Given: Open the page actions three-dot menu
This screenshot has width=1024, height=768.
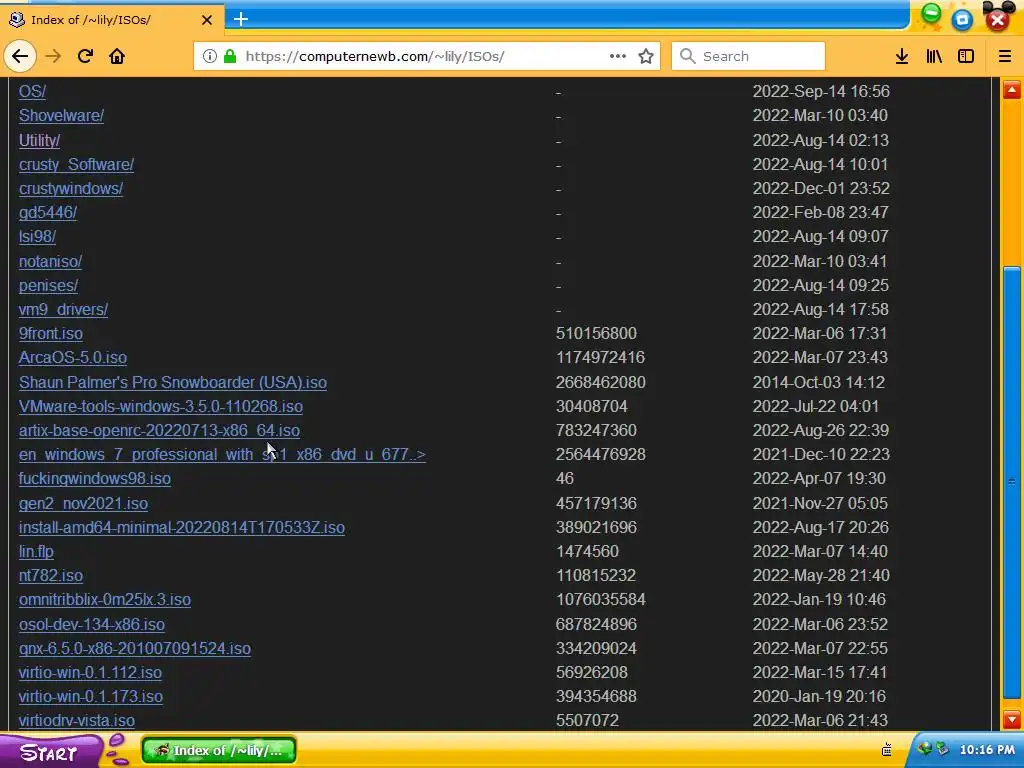Looking at the screenshot, I should [618, 56].
